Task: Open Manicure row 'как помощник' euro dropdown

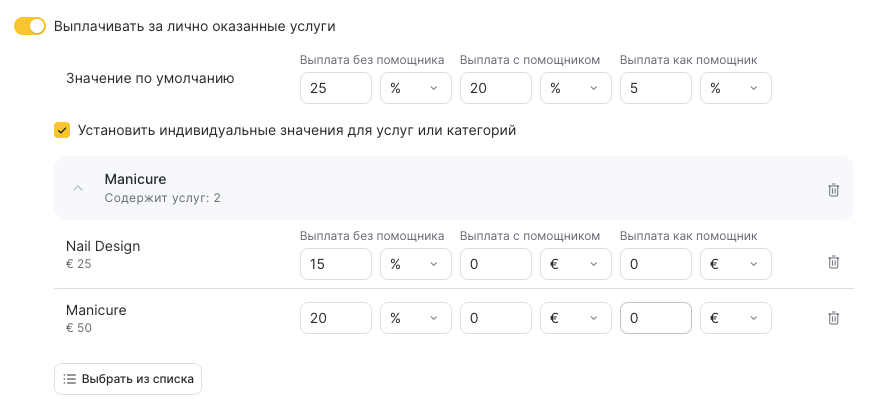Action: point(735,318)
